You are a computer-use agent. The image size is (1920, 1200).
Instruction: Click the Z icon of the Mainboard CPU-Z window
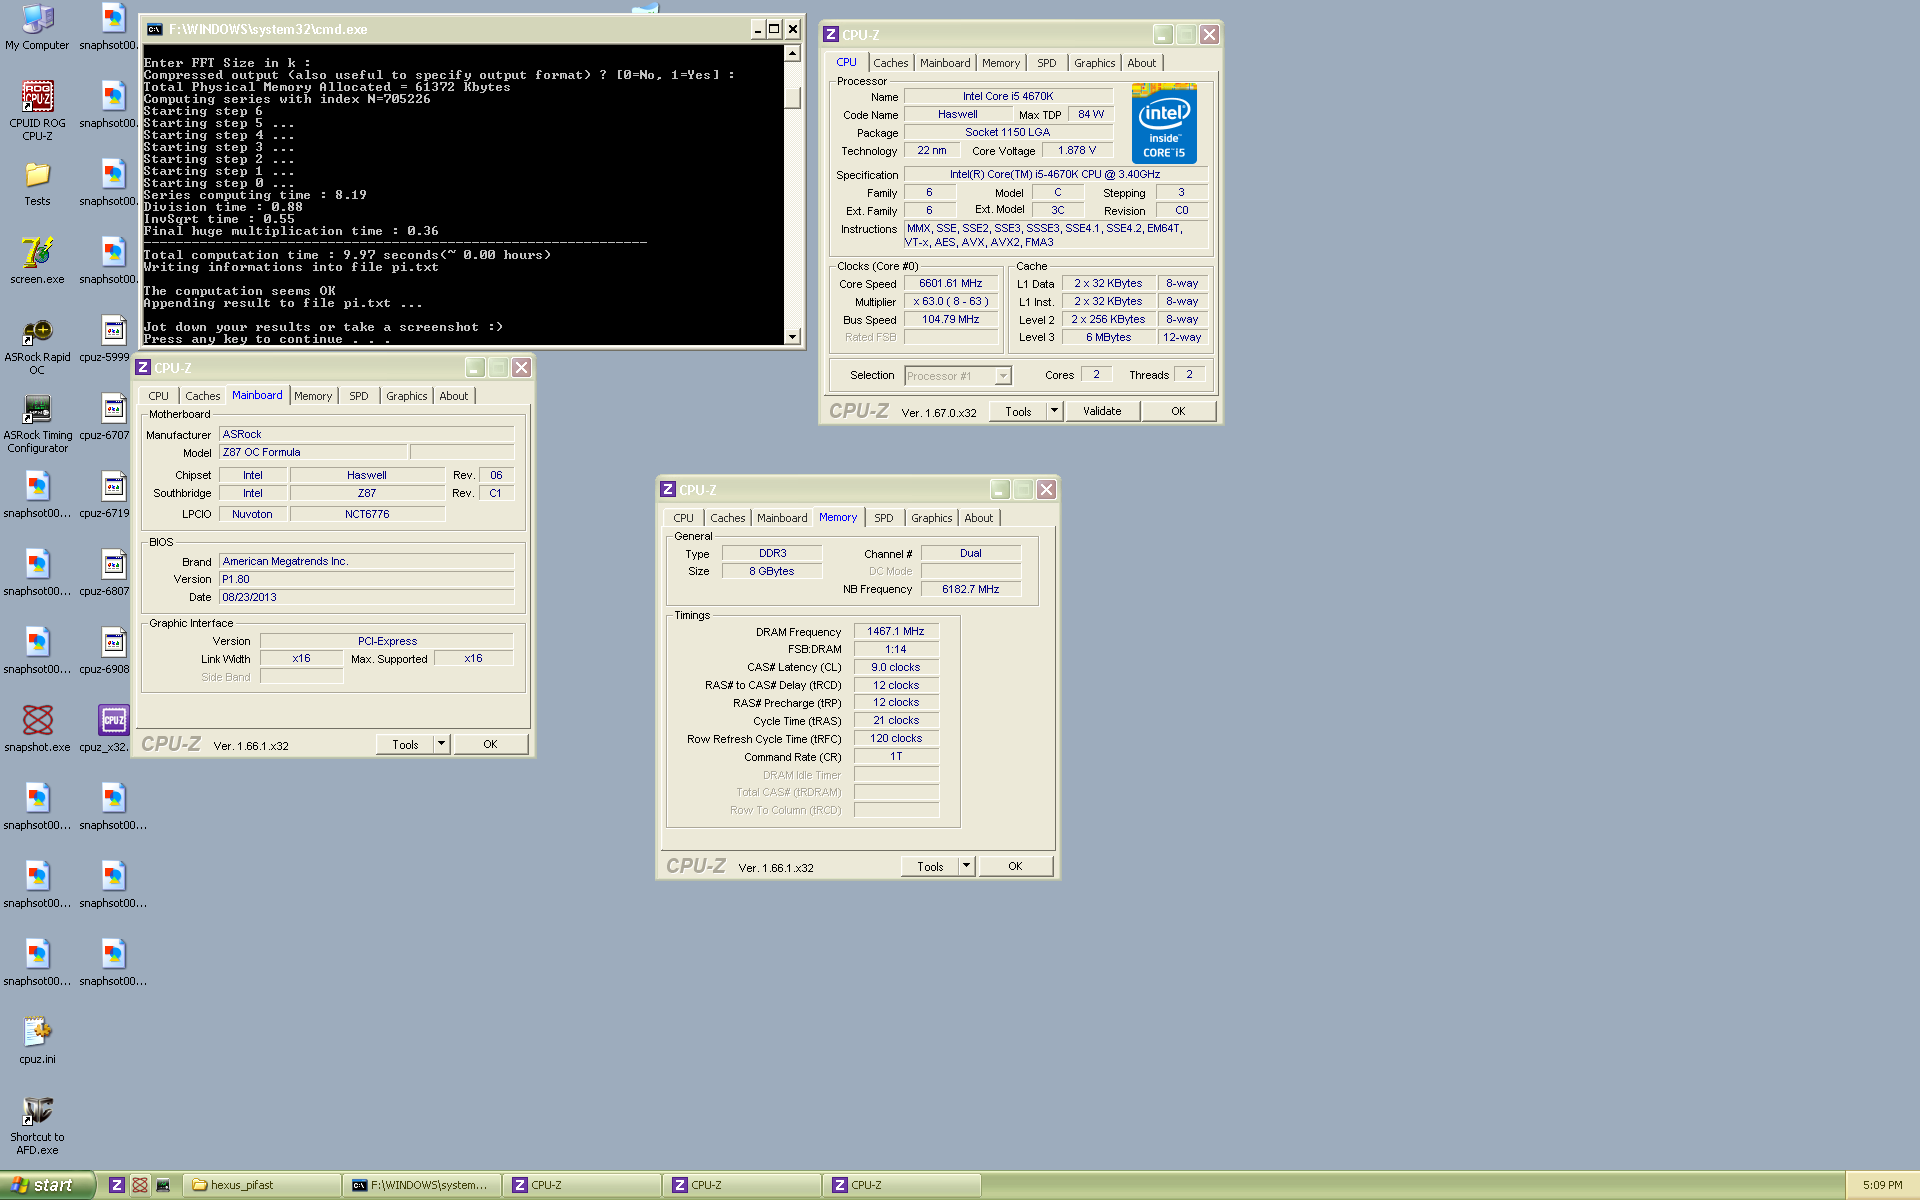tap(143, 367)
